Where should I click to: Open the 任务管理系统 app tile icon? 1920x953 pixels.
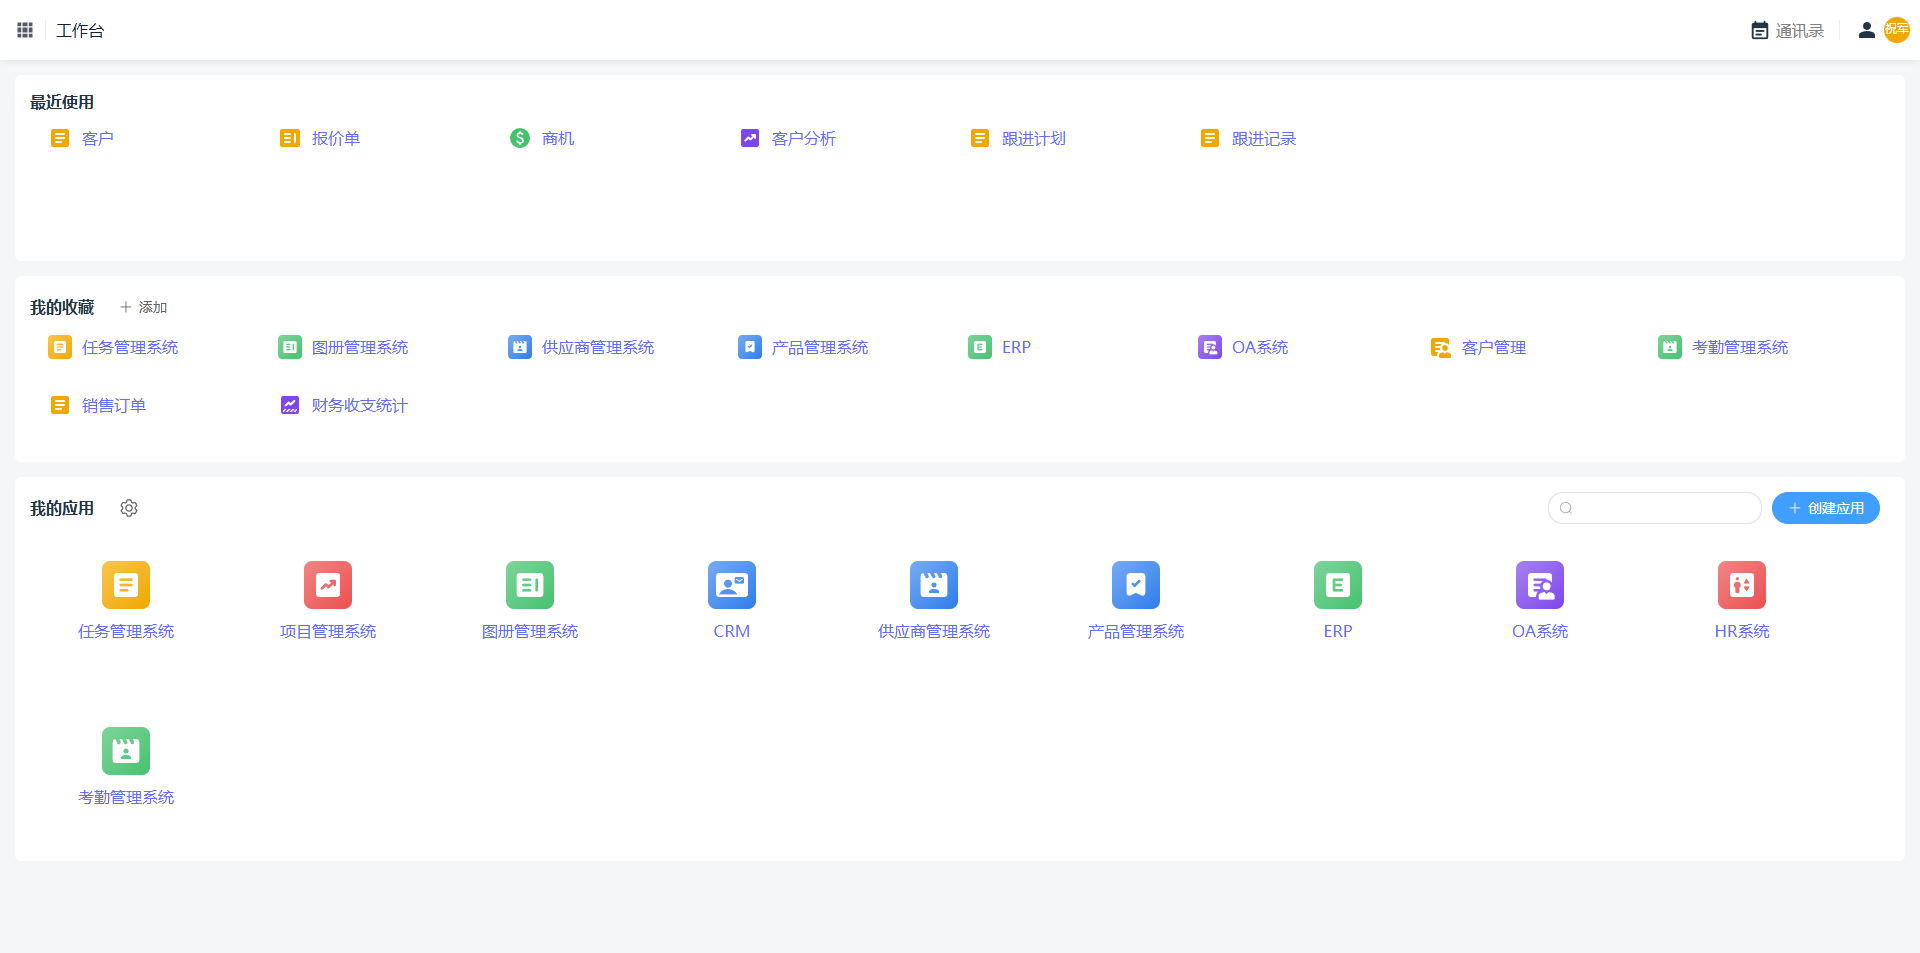point(126,585)
